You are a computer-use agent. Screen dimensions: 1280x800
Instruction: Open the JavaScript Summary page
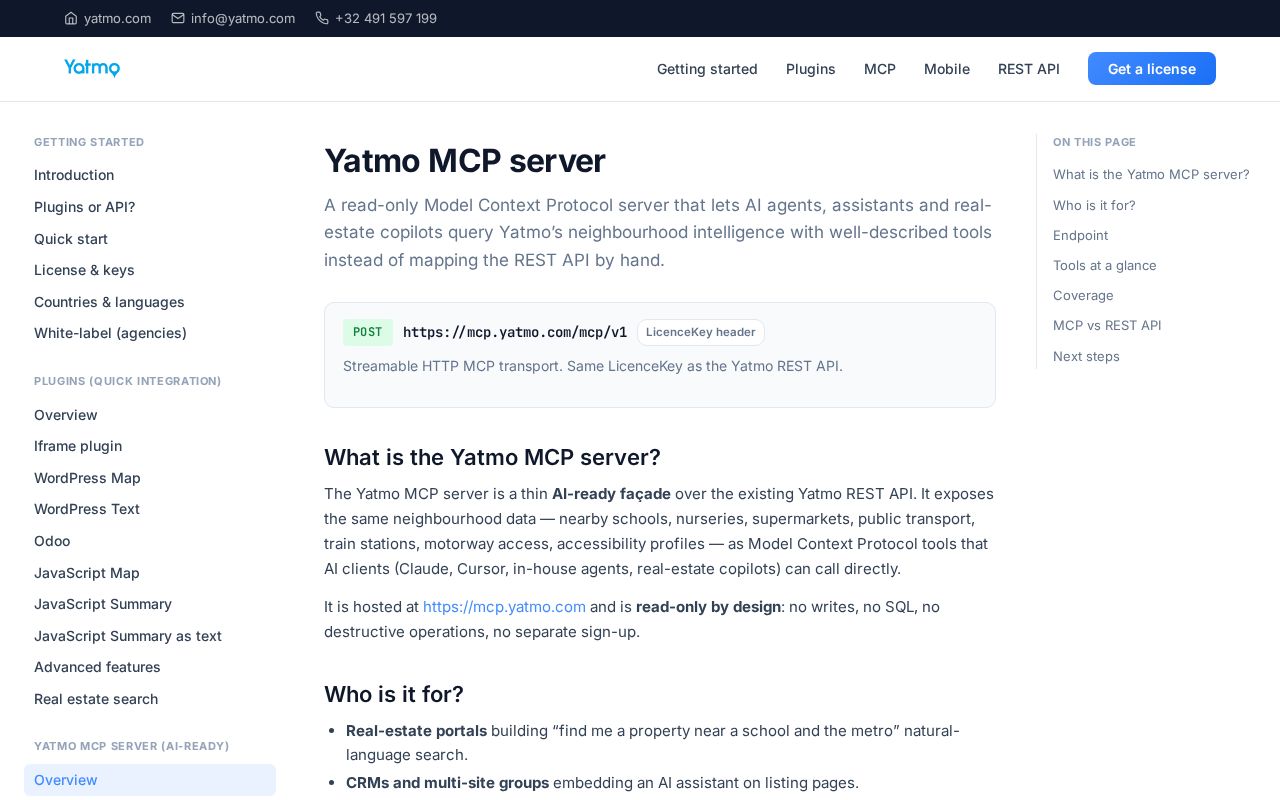click(103, 604)
